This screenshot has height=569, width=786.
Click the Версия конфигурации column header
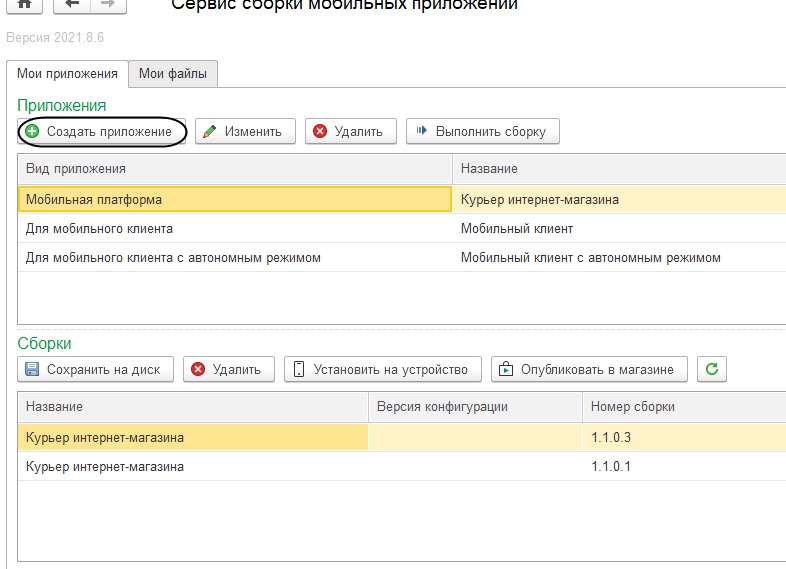pyautogui.click(x=475, y=407)
